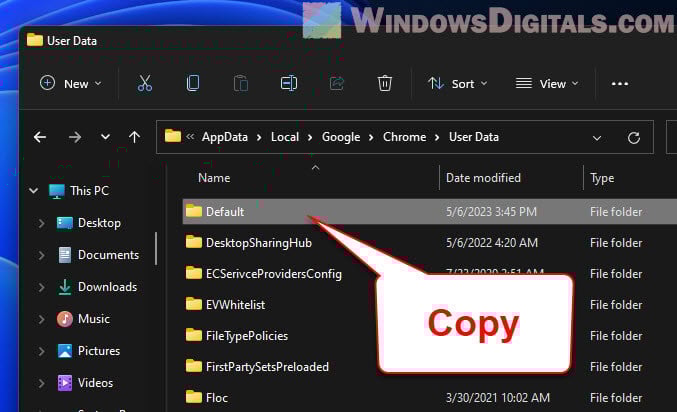Sort by the Type column header
Screen dimensions: 677x412
click(602, 178)
